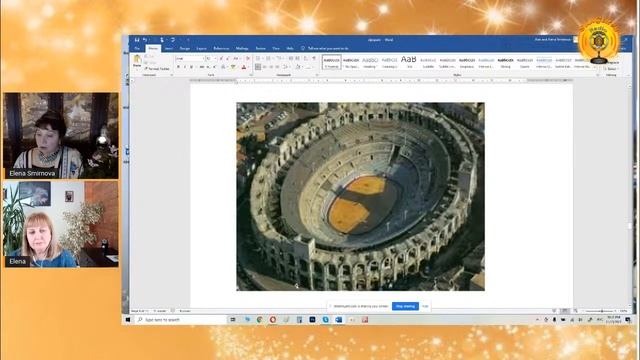Click the 'Type here to search' taskbar box
640x360 pixels.
(x=180, y=320)
